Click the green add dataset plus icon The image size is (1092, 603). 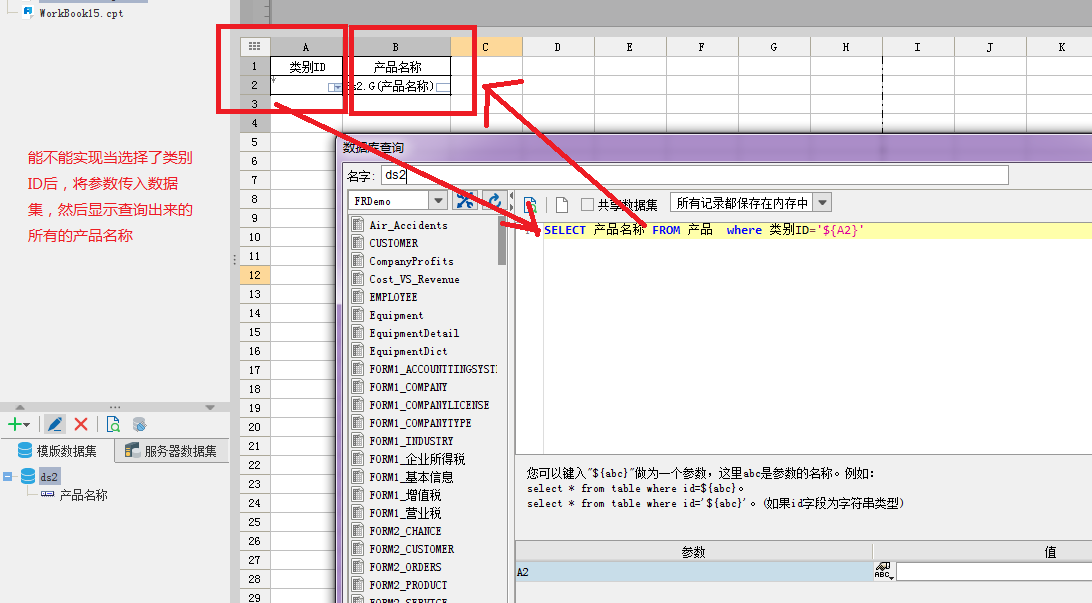[14, 424]
